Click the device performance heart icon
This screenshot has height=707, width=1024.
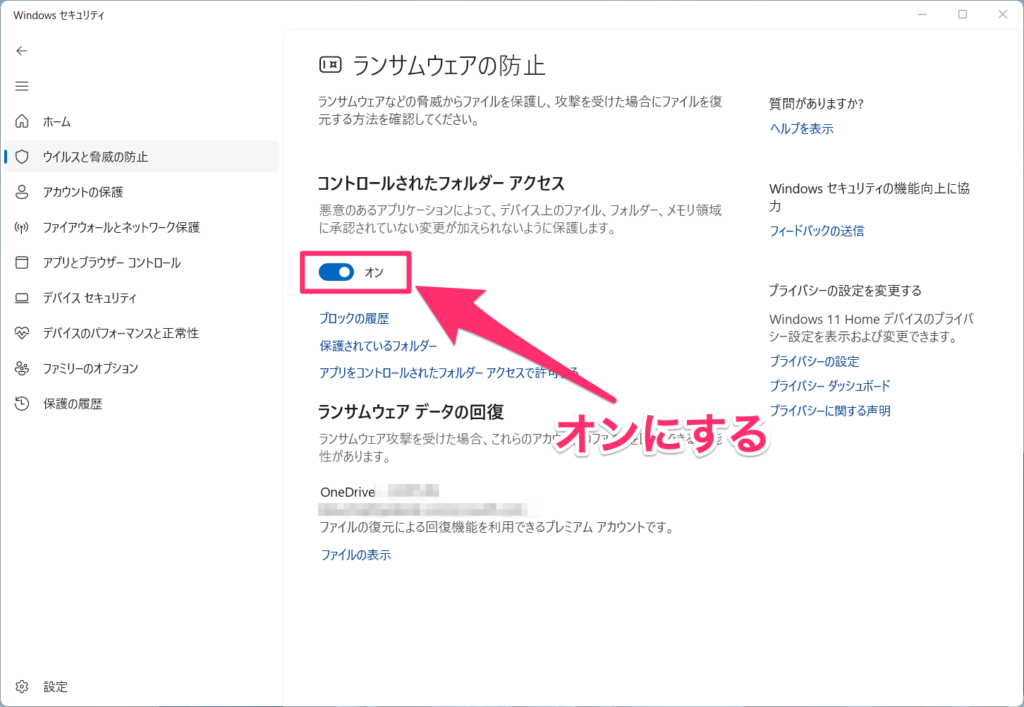(x=22, y=333)
